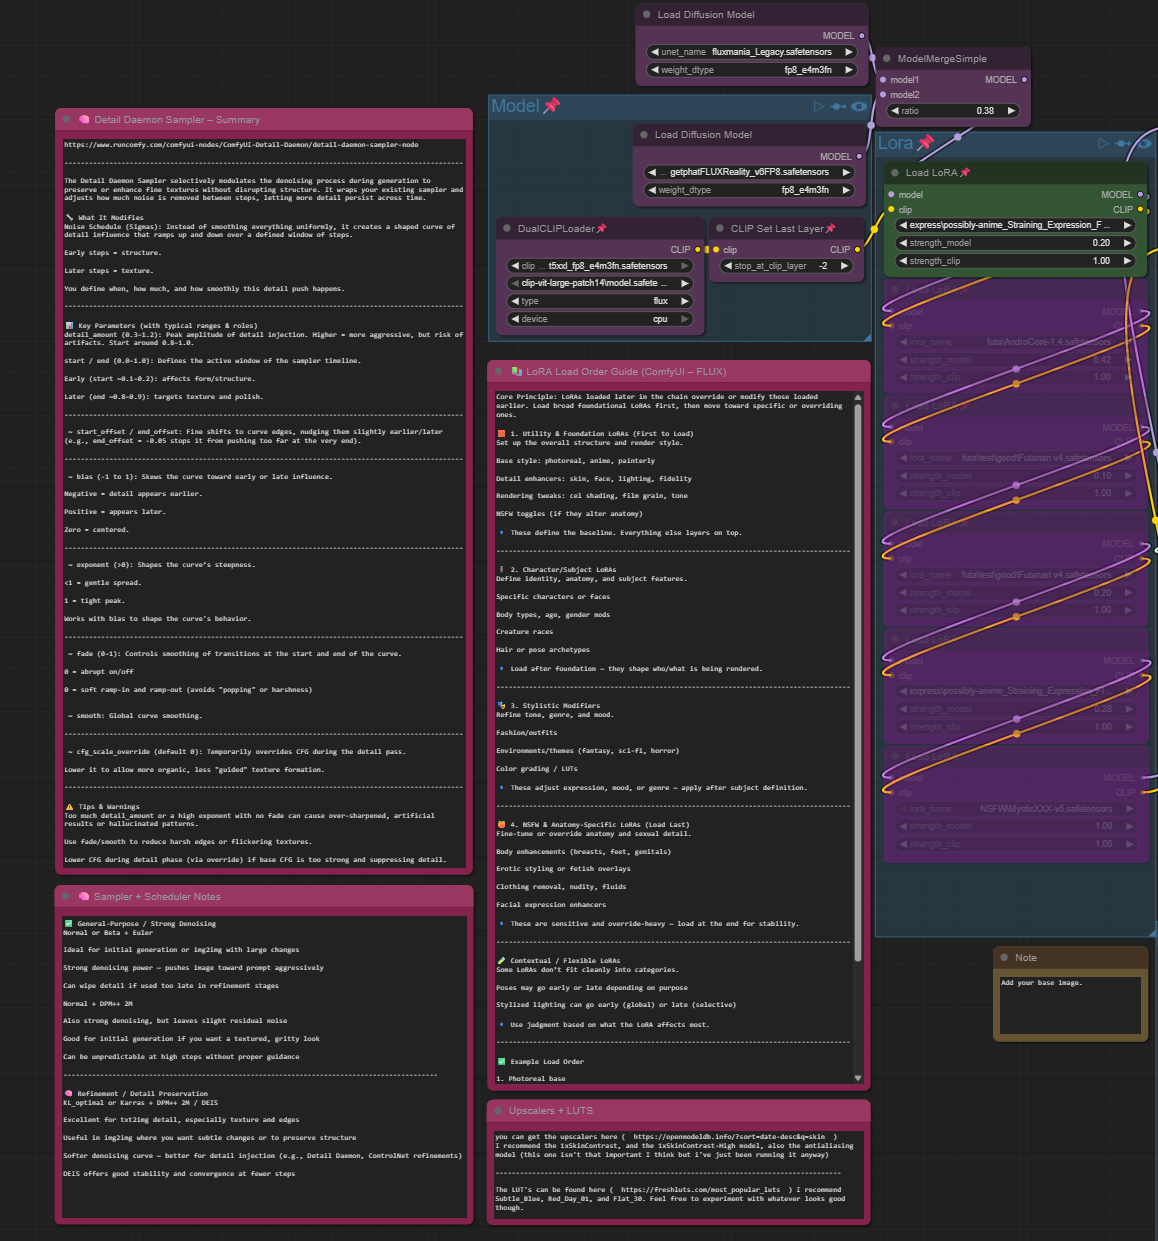
Task: Toggle the eye visibility icon on Model group
Action: point(858,106)
